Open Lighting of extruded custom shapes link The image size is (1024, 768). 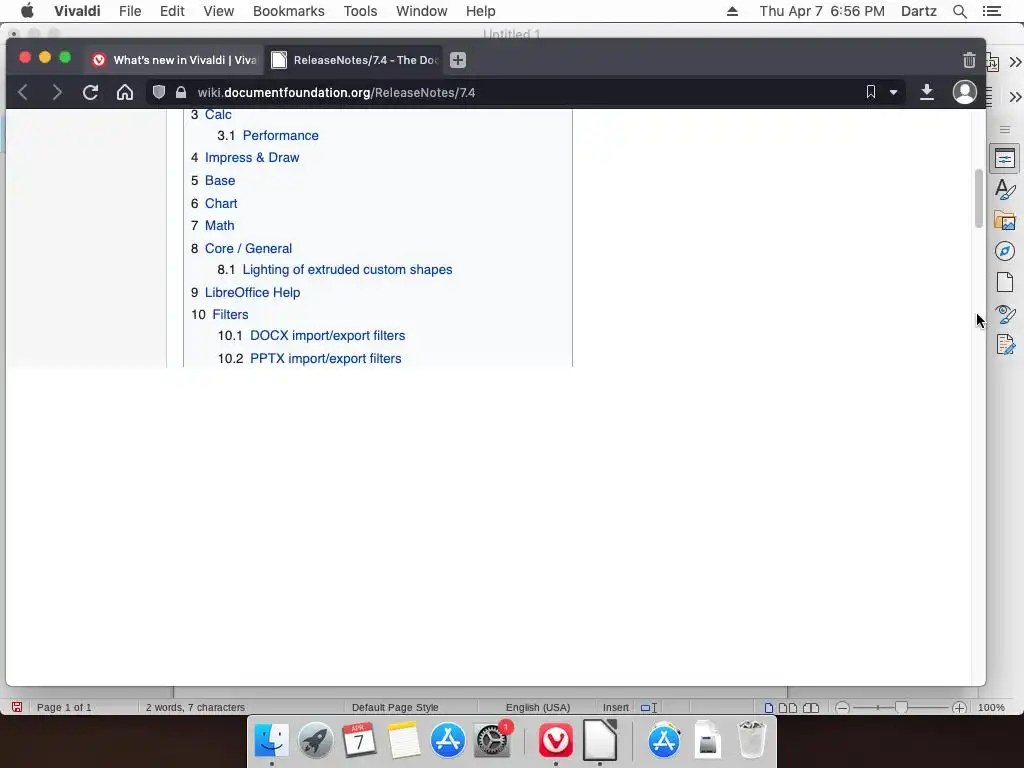click(347, 269)
